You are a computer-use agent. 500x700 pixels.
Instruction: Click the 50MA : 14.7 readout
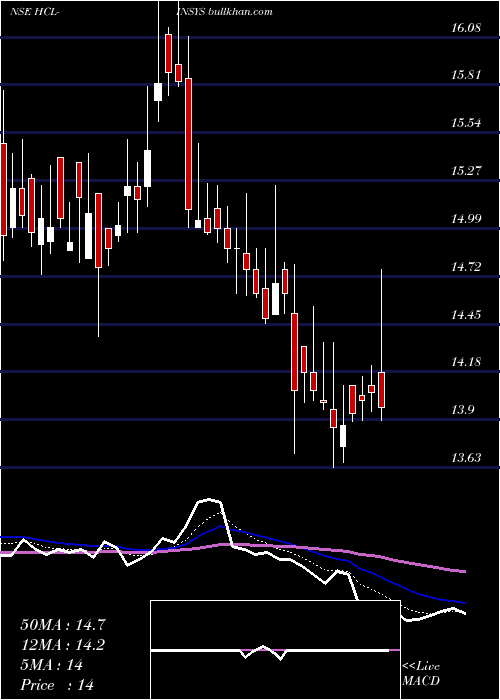(x=63, y=625)
